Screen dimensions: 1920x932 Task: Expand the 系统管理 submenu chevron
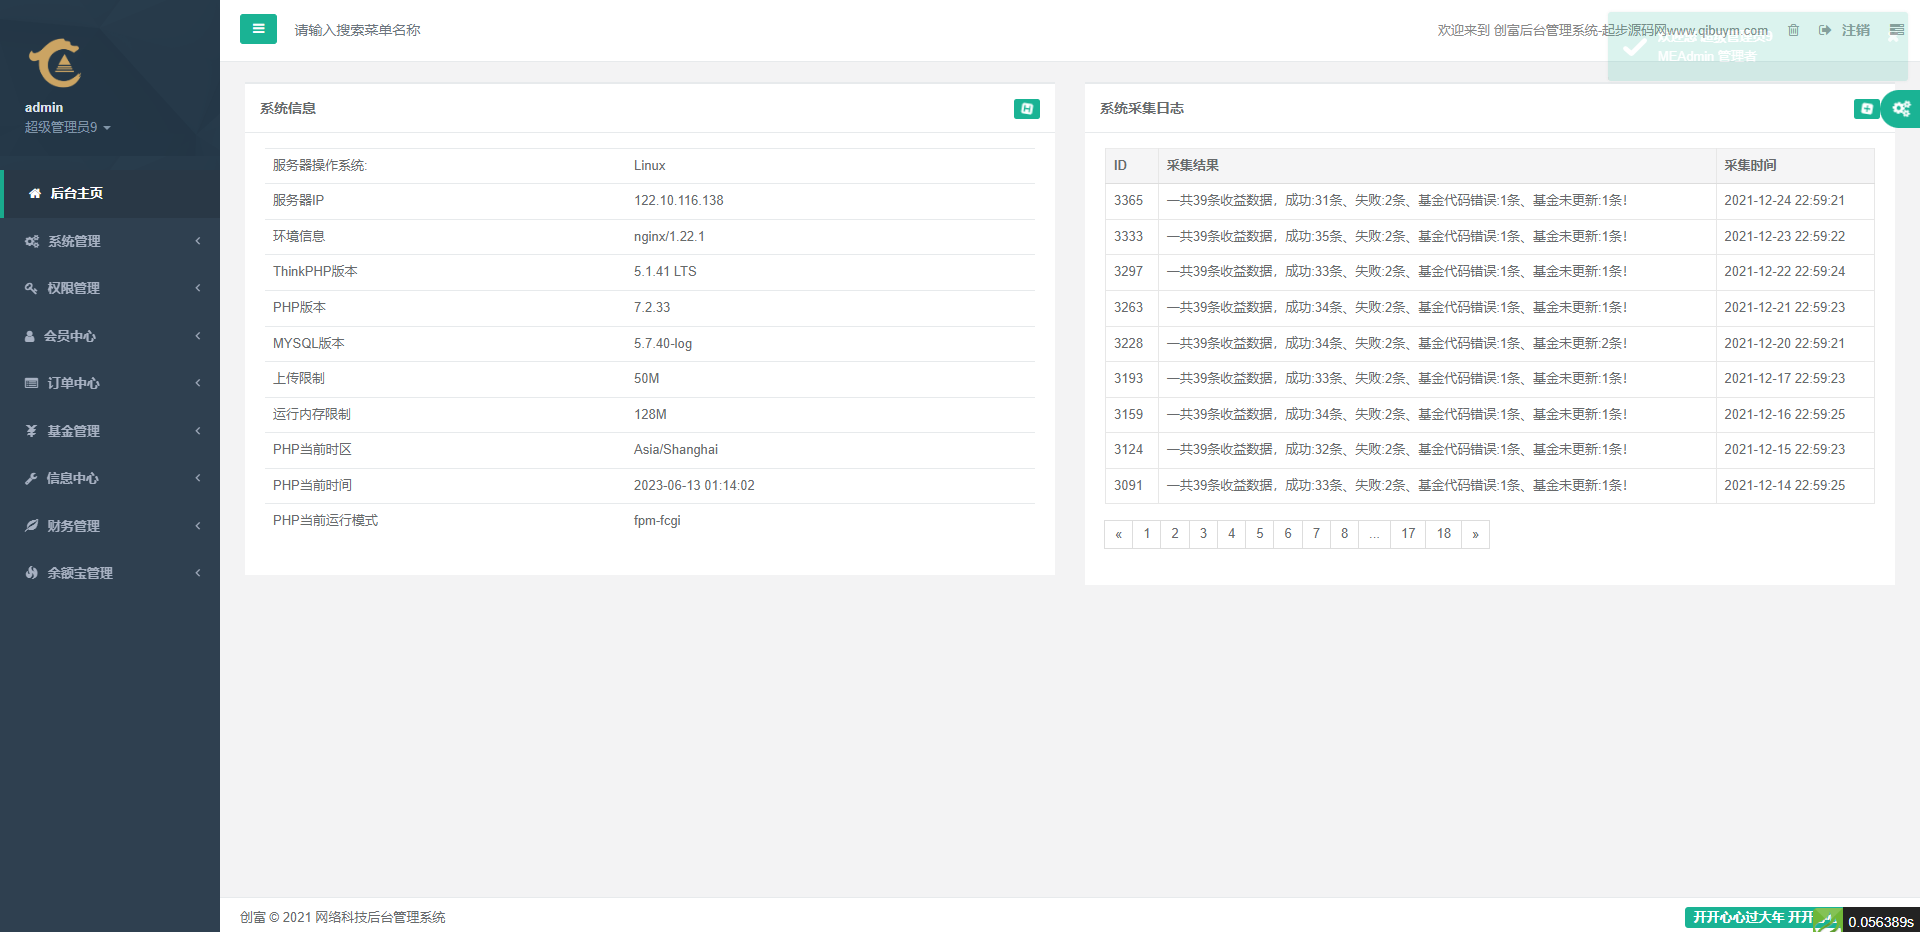(x=198, y=241)
